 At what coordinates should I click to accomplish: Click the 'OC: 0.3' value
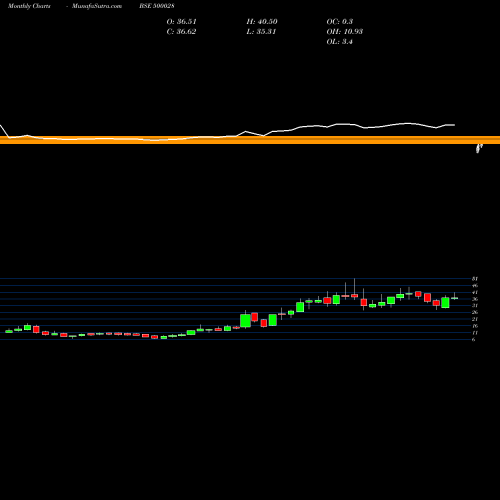tap(339, 21)
